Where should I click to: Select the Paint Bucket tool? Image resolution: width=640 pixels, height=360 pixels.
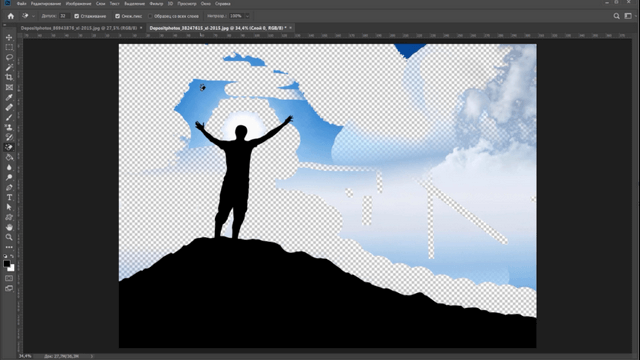point(9,157)
